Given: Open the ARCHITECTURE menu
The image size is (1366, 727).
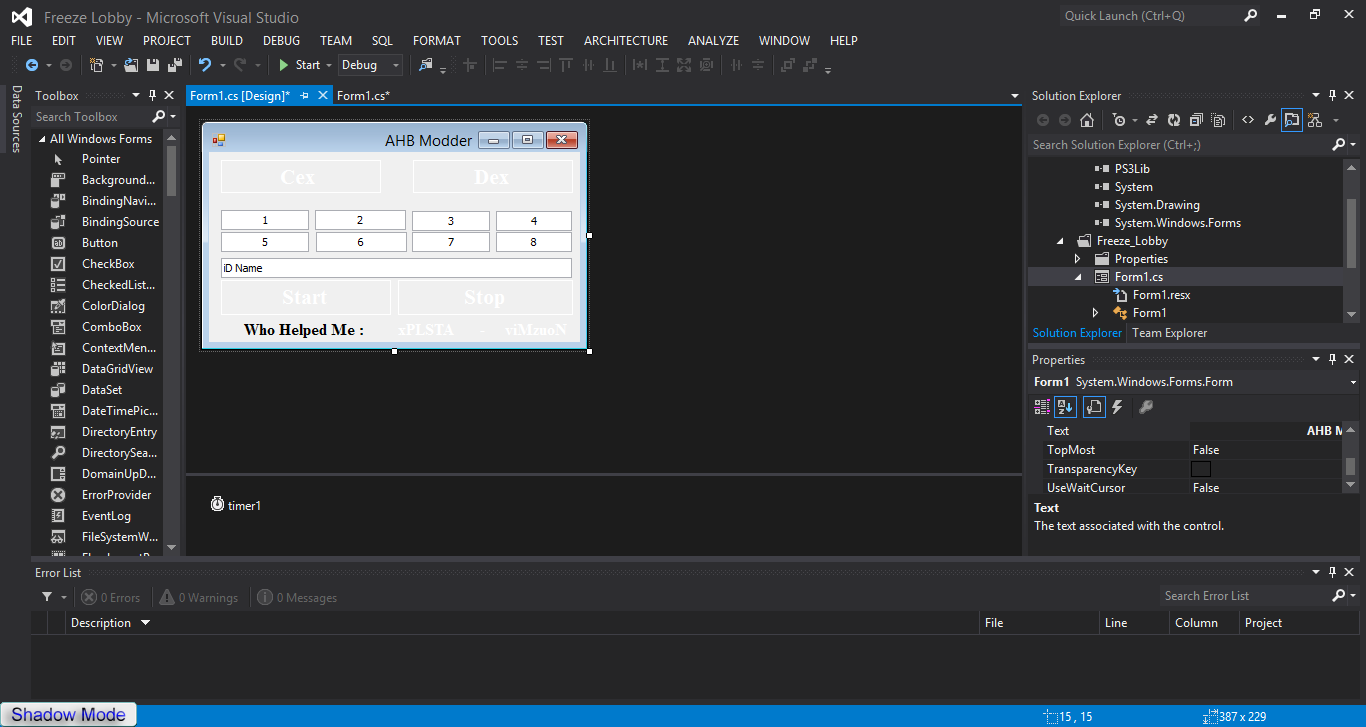Looking at the screenshot, I should 626,41.
